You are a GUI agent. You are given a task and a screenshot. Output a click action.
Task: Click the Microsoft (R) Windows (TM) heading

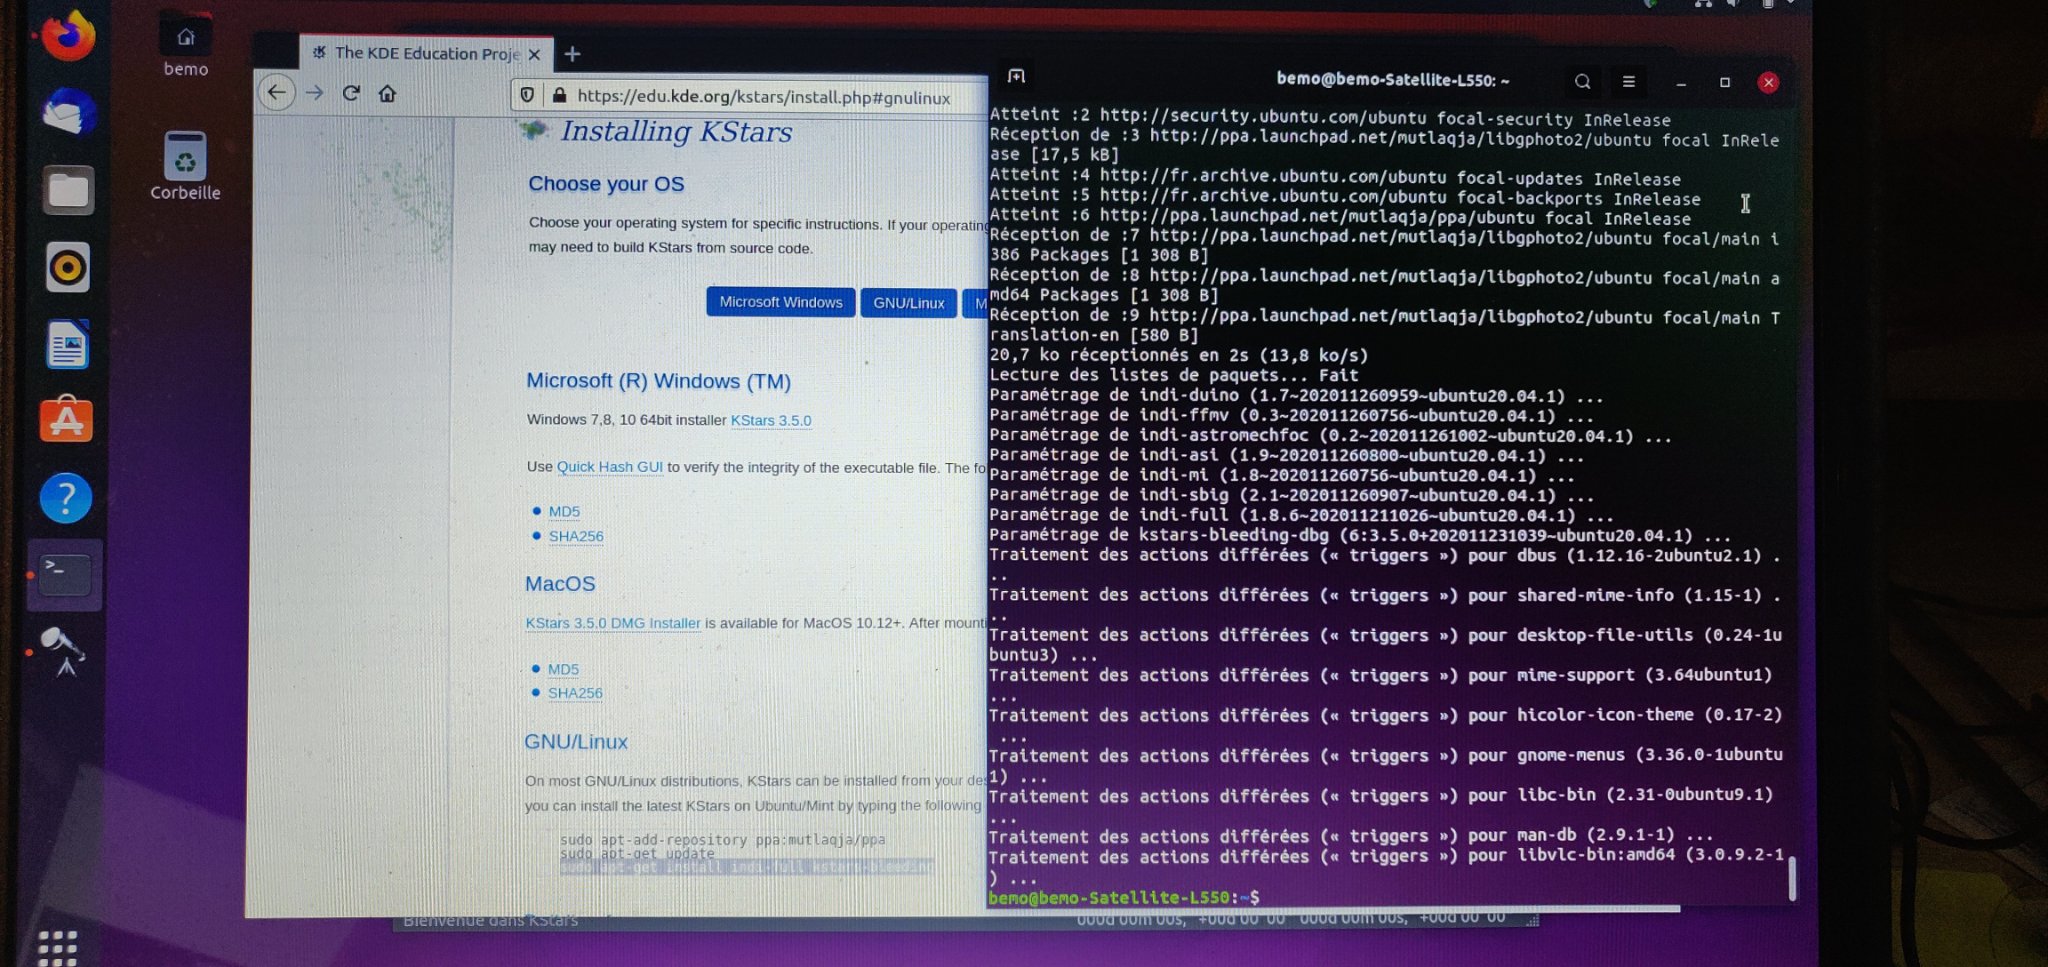[658, 381]
